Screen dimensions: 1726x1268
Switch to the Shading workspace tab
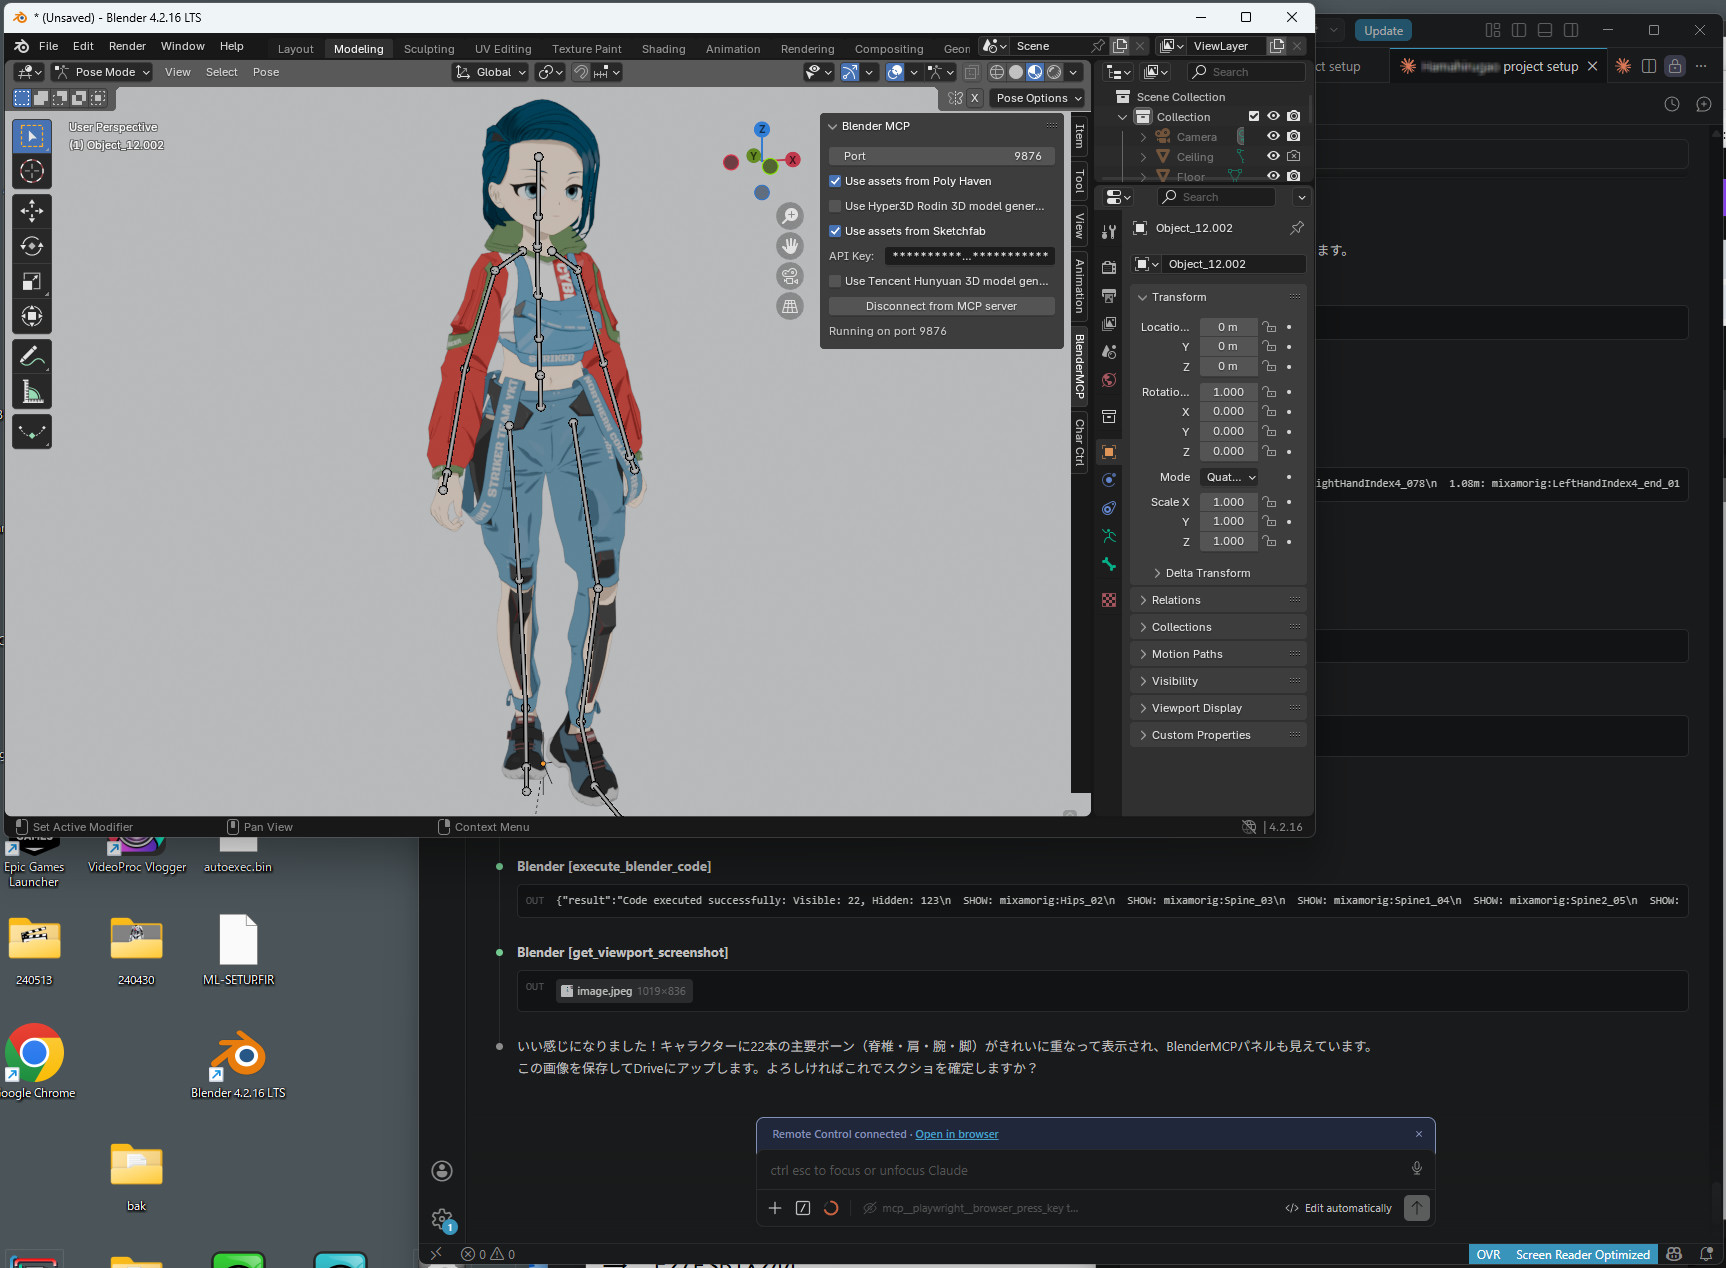[x=664, y=49]
